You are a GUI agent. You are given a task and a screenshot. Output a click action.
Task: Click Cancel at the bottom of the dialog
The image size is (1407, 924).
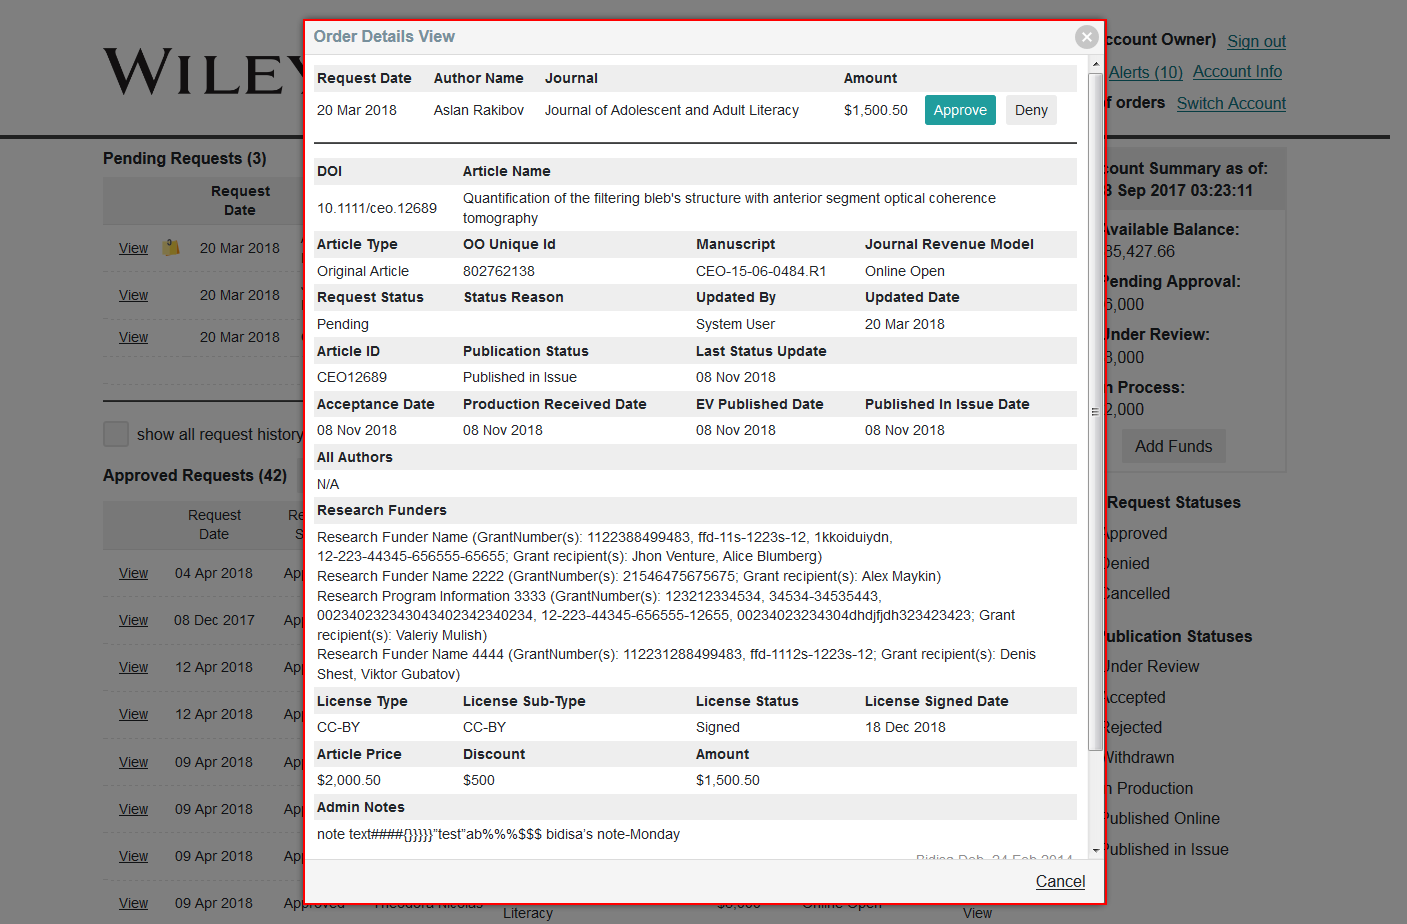pos(1060,881)
